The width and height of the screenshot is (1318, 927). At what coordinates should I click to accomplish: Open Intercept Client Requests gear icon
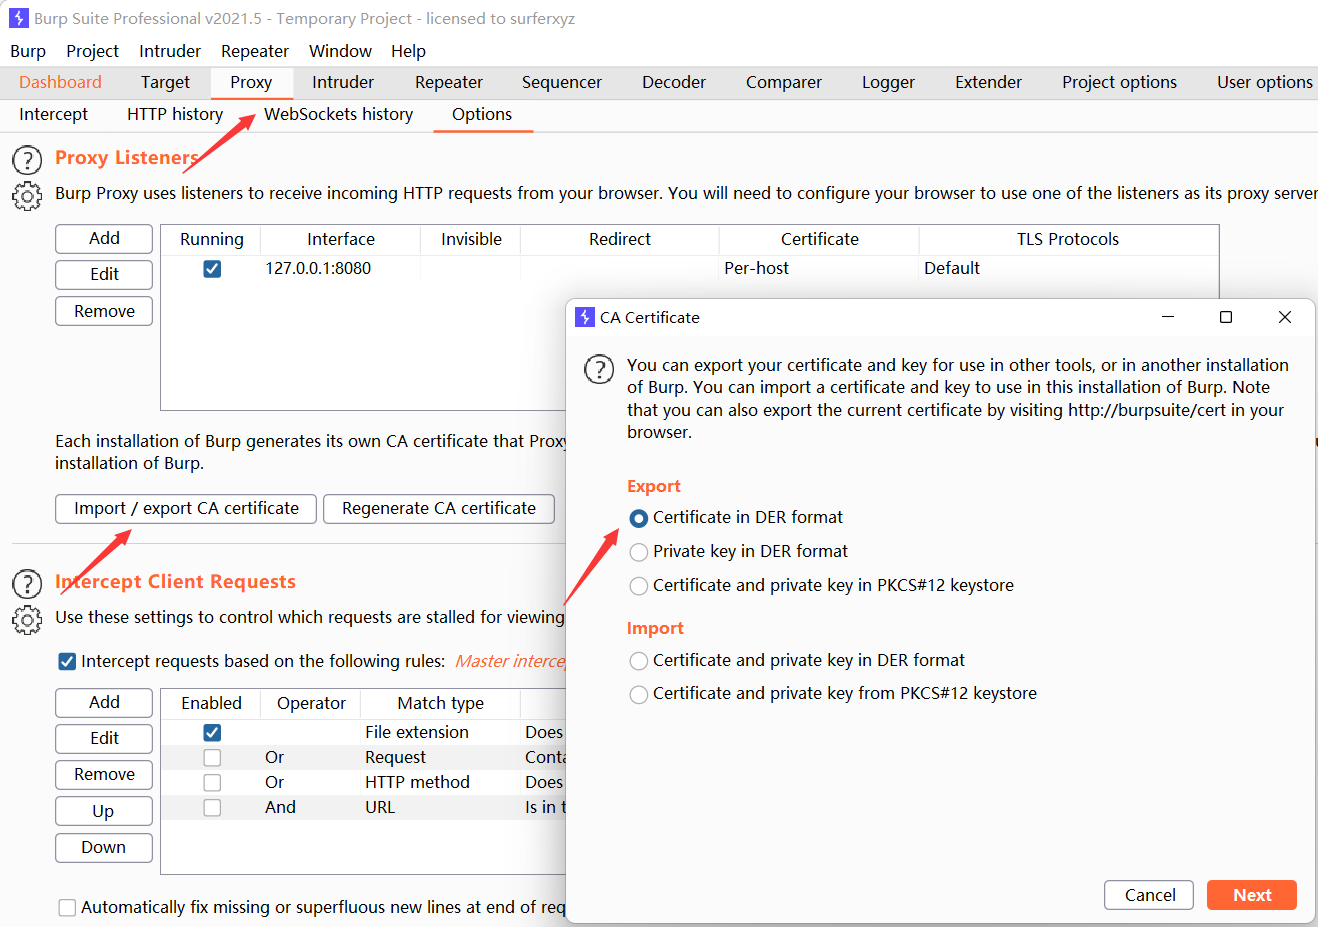click(x=27, y=620)
